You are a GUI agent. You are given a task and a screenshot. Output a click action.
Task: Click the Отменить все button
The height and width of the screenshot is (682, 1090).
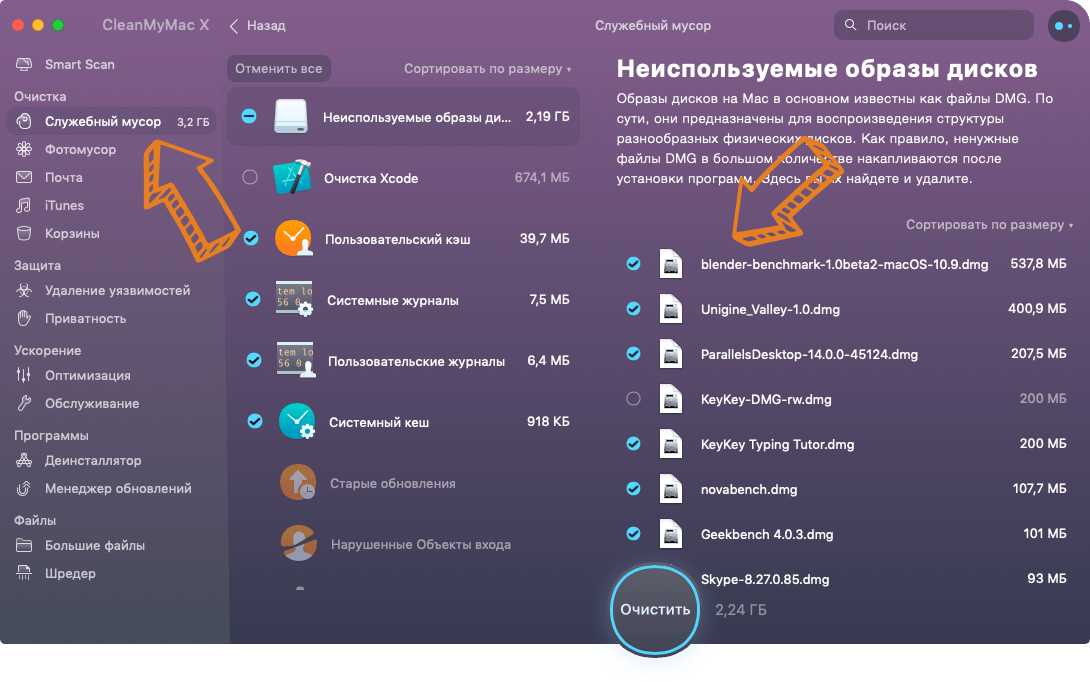pyautogui.click(x=279, y=69)
